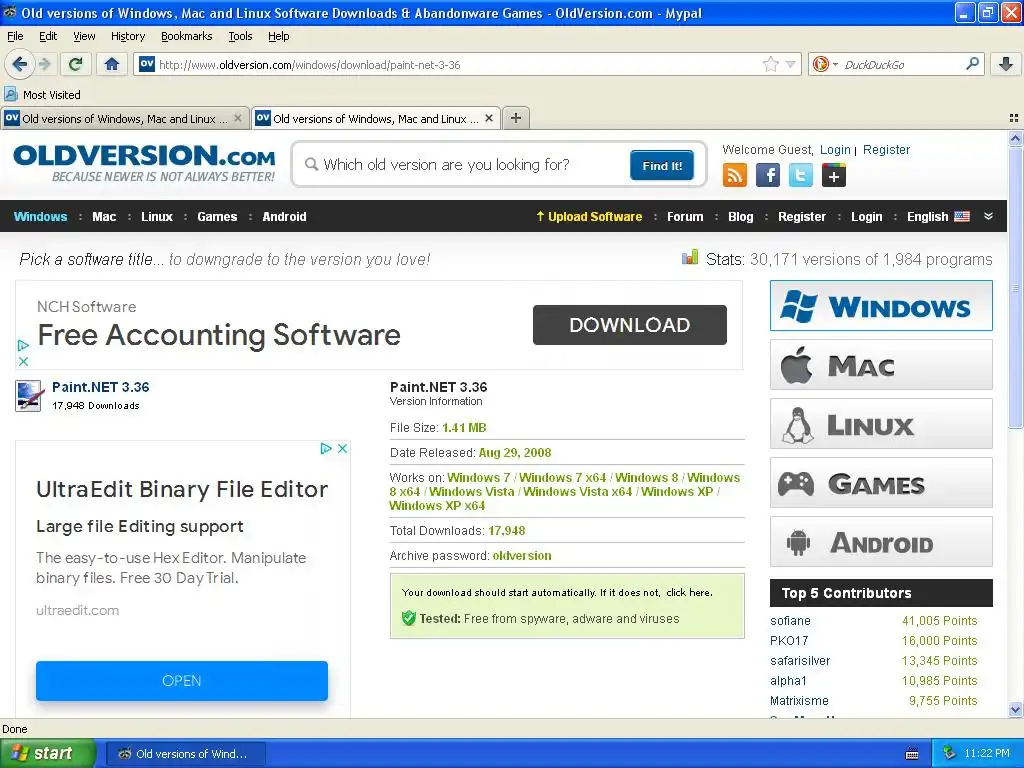1024x768 pixels.
Task: Open the History menu
Action: tap(127, 36)
